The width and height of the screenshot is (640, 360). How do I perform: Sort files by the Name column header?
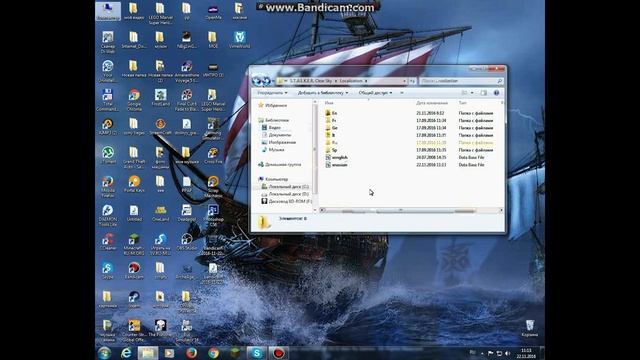pyautogui.click(x=329, y=103)
